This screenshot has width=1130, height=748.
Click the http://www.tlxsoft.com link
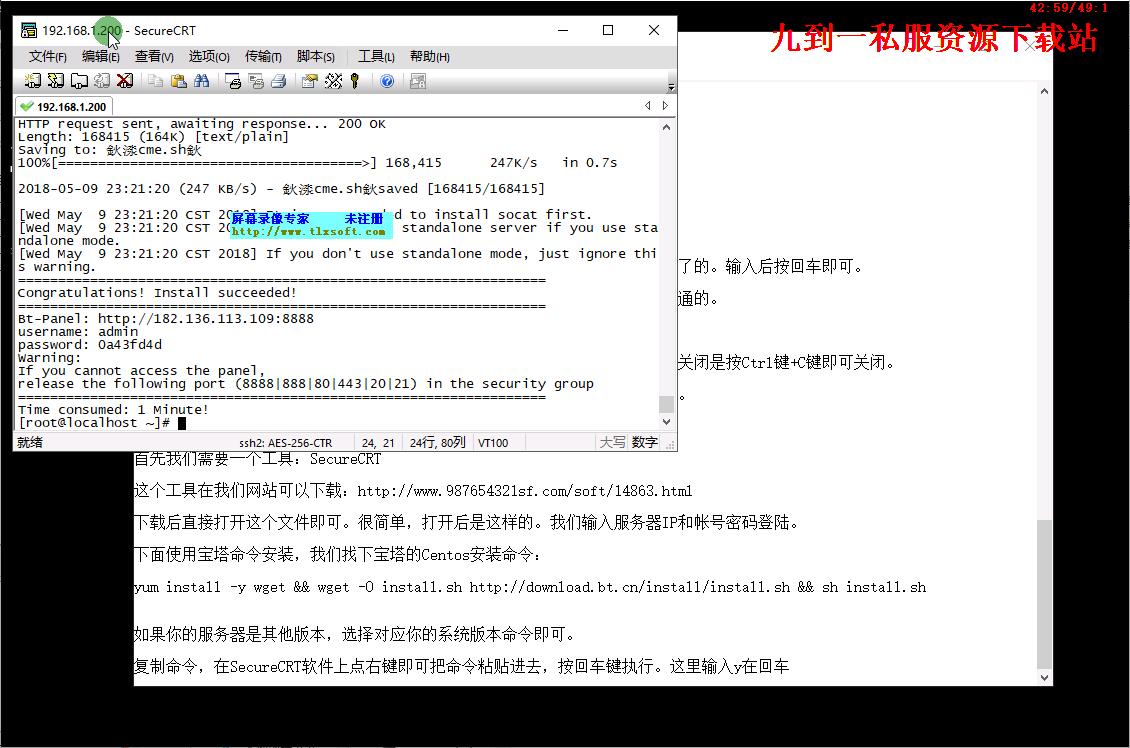point(309,232)
